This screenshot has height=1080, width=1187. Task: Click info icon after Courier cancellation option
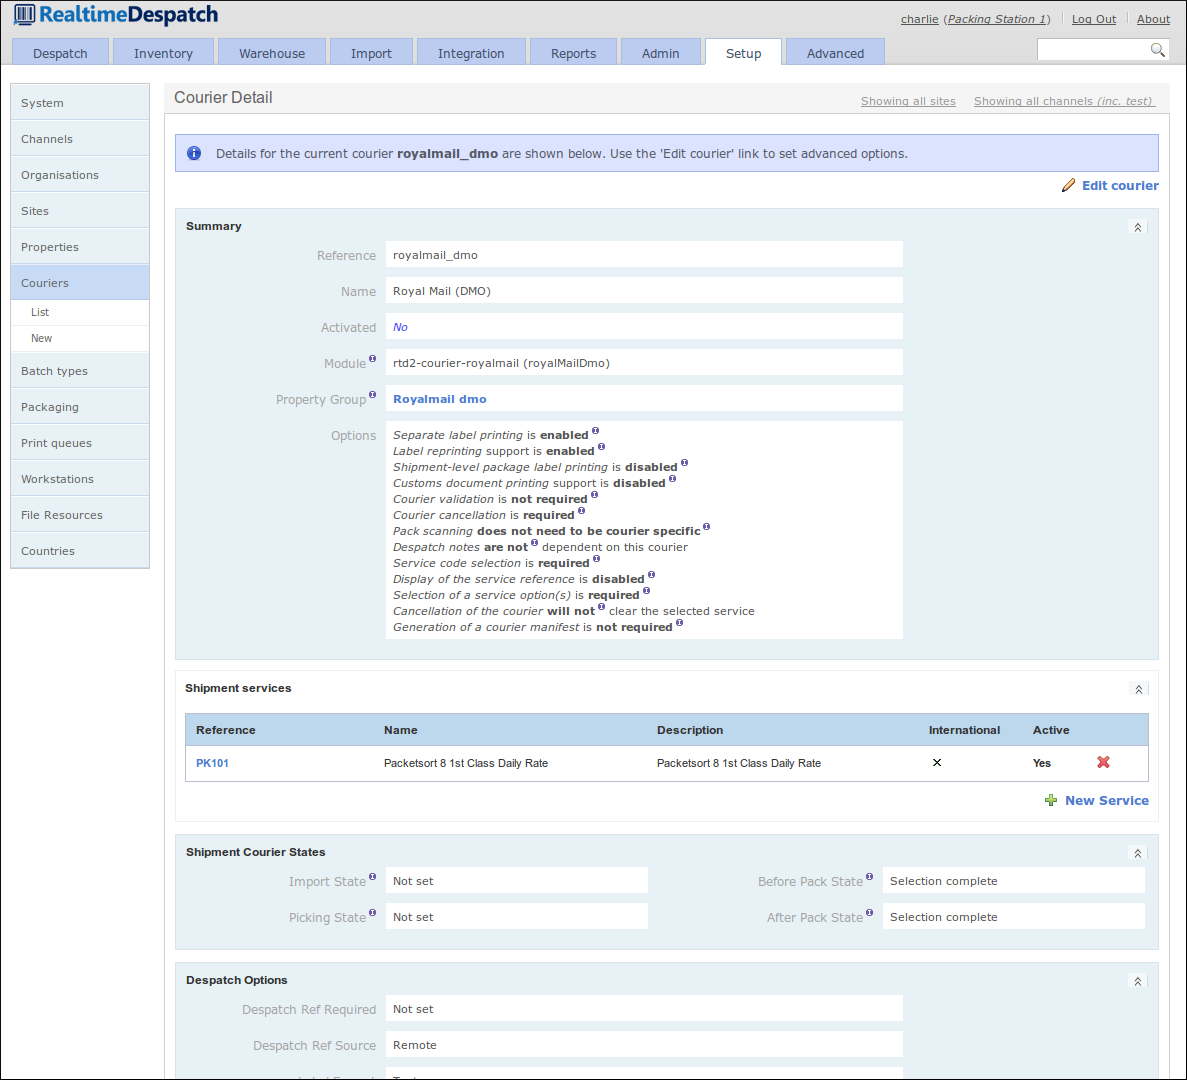click(581, 511)
